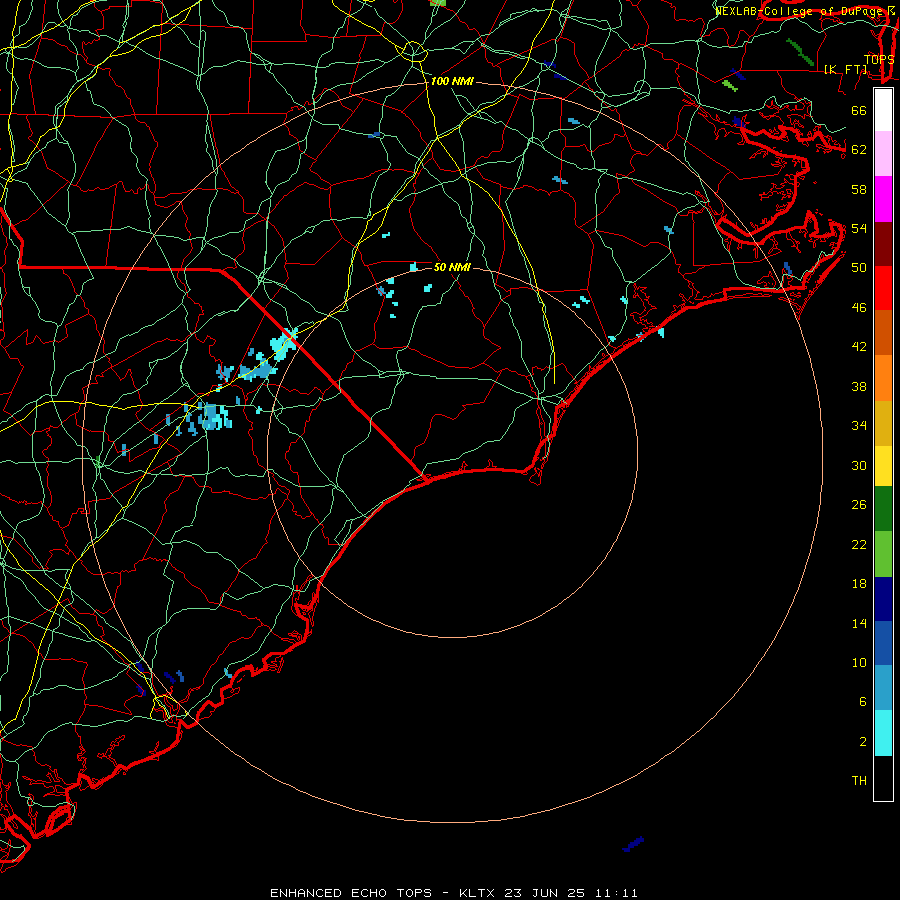
Task: Select the dark green legend band
Action: click(883, 509)
